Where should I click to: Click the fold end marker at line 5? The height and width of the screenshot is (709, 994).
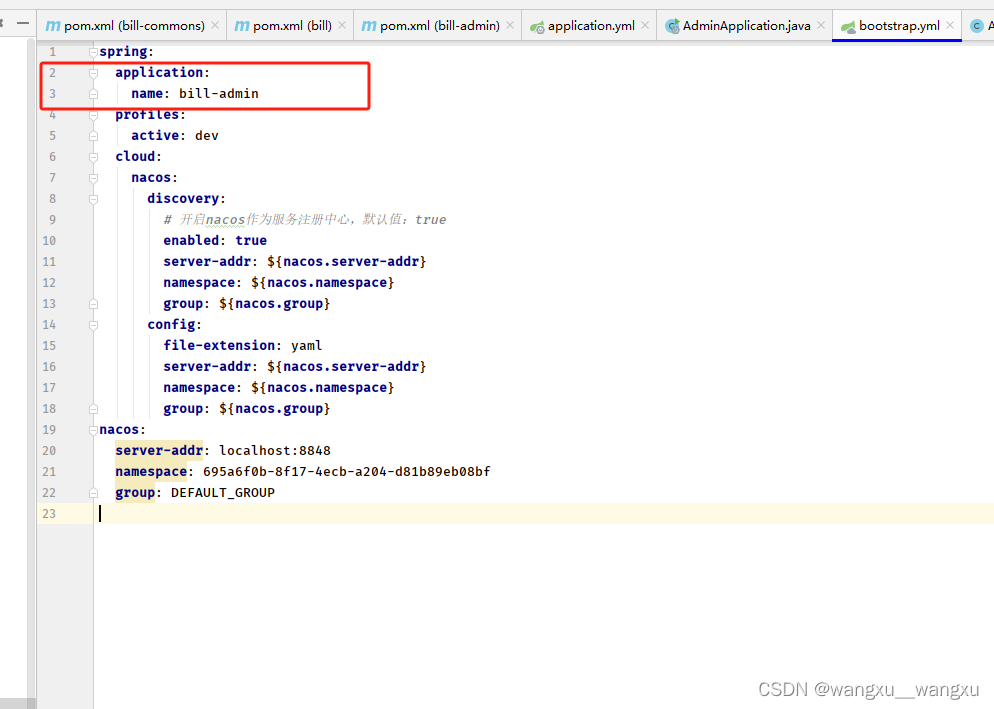[93, 136]
